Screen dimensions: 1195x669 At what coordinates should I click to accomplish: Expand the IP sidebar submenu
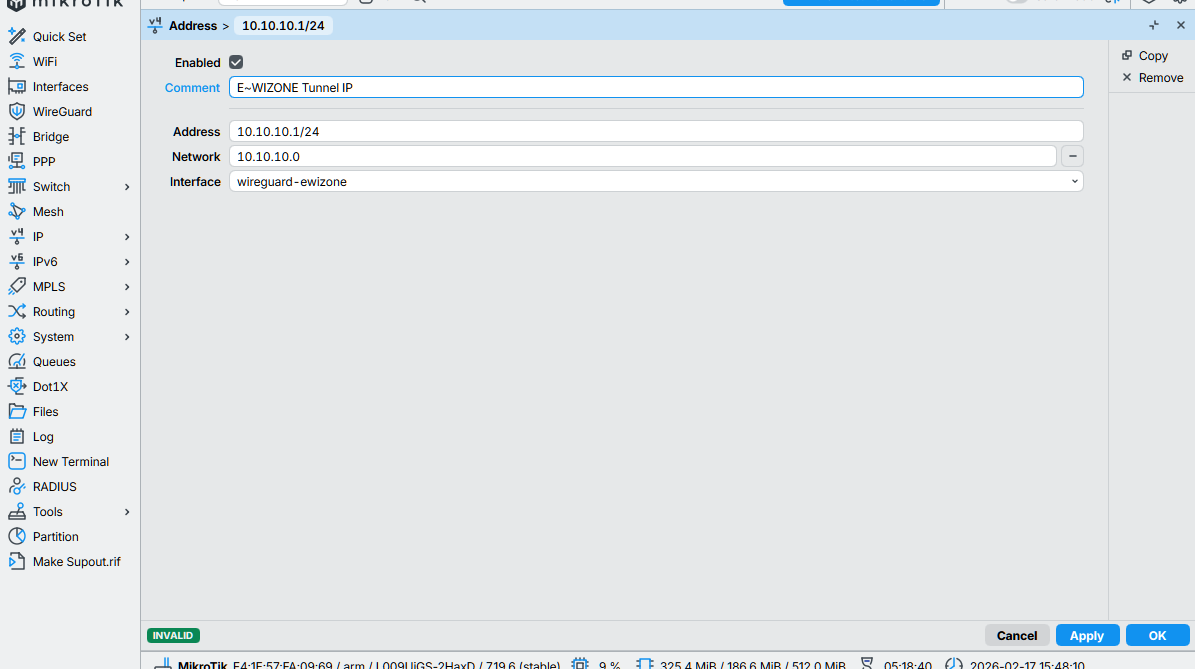coord(37,236)
